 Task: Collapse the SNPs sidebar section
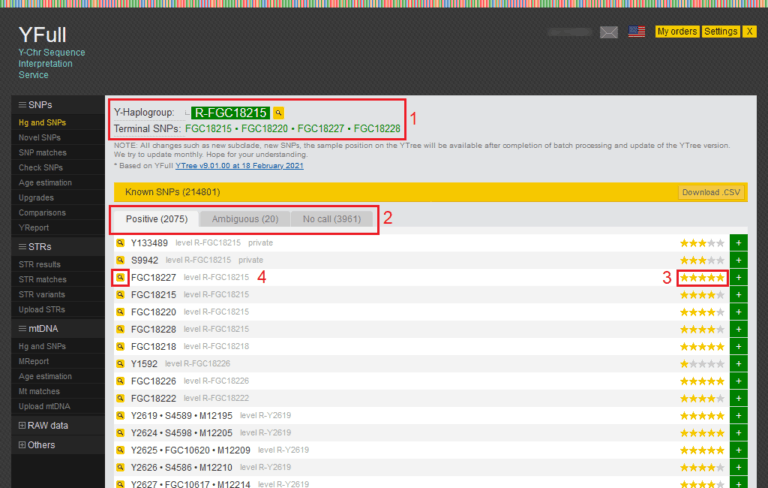pyautogui.click(x=40, y=104)
